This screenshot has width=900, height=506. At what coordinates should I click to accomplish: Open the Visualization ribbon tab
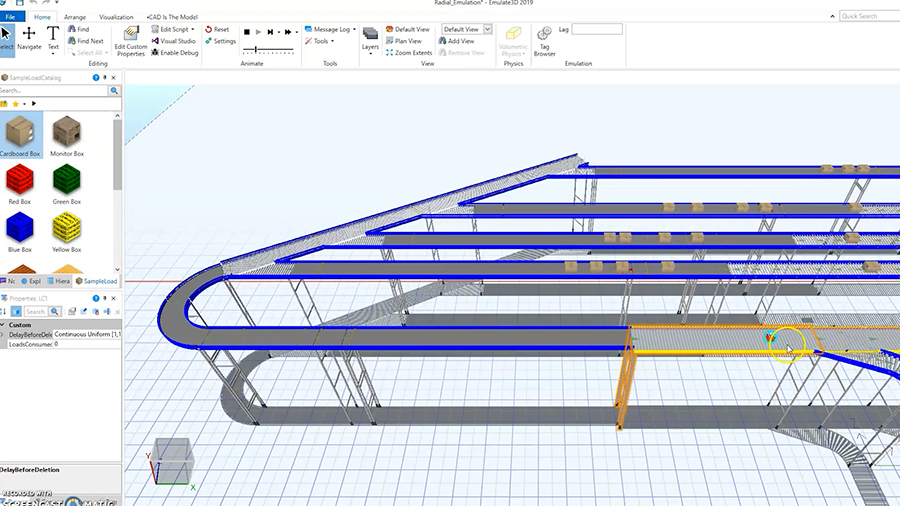tap(116, 17)
